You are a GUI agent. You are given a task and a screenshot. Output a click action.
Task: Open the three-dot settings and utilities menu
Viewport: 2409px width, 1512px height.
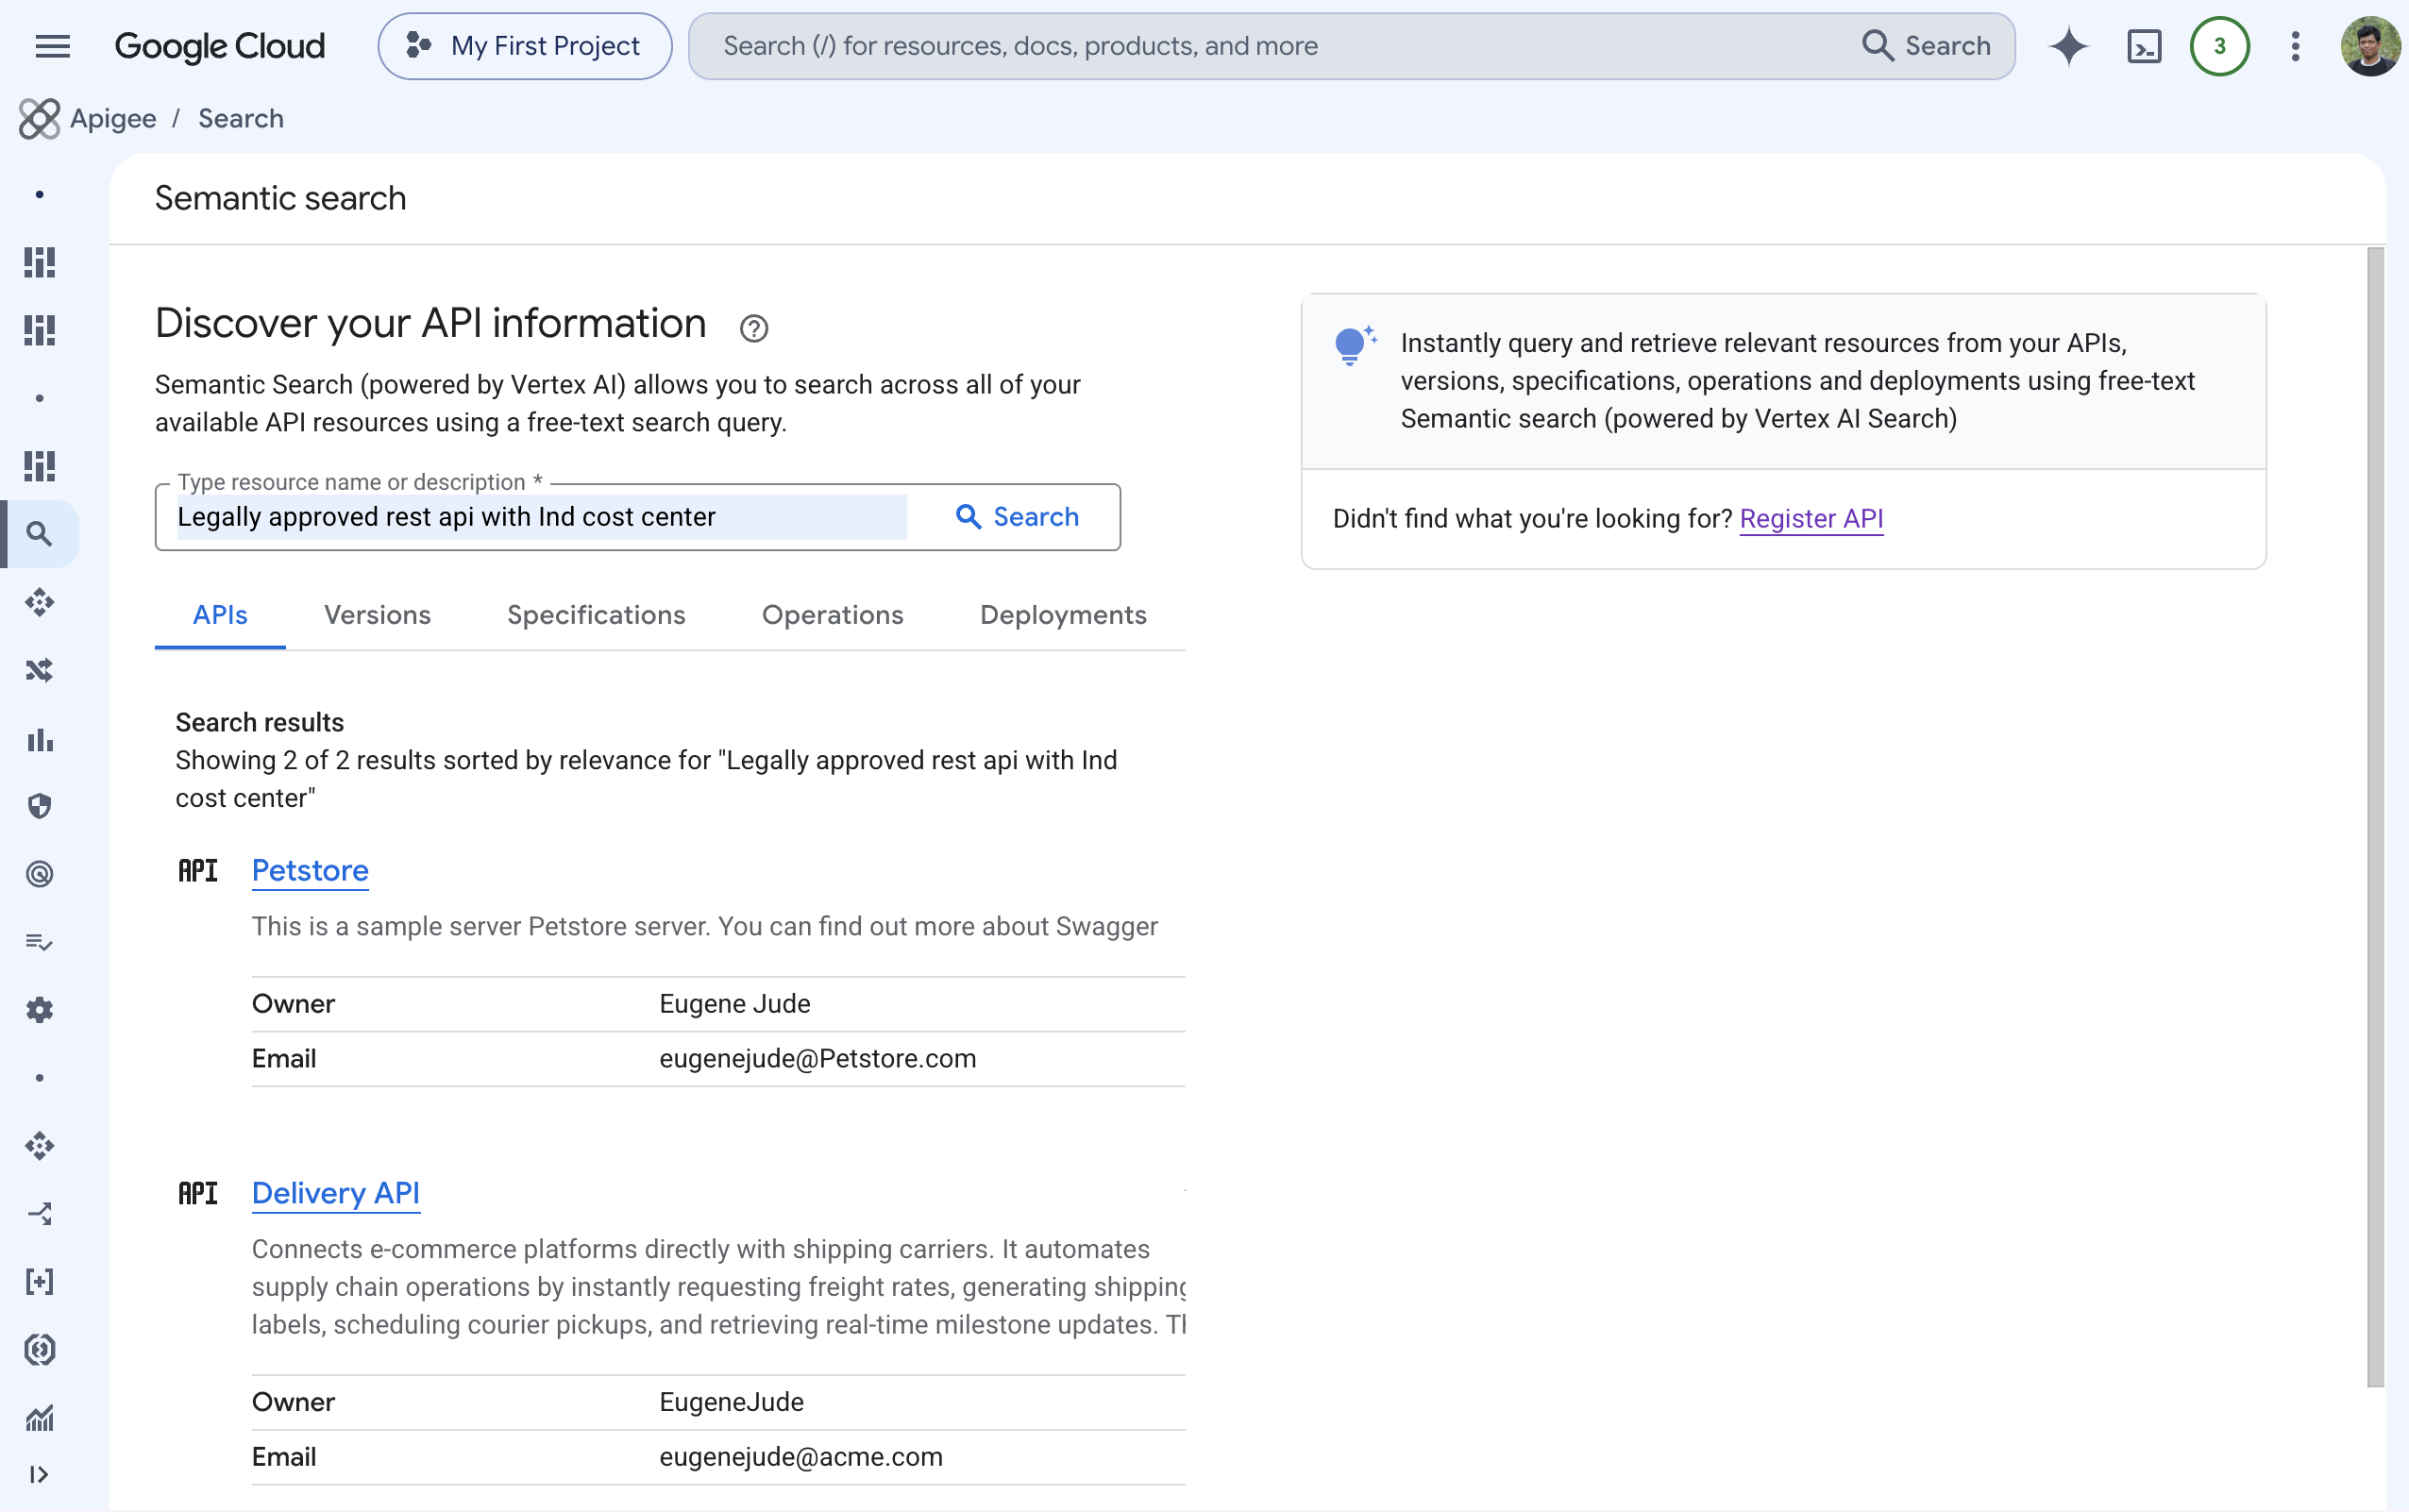pos(2295,46)
